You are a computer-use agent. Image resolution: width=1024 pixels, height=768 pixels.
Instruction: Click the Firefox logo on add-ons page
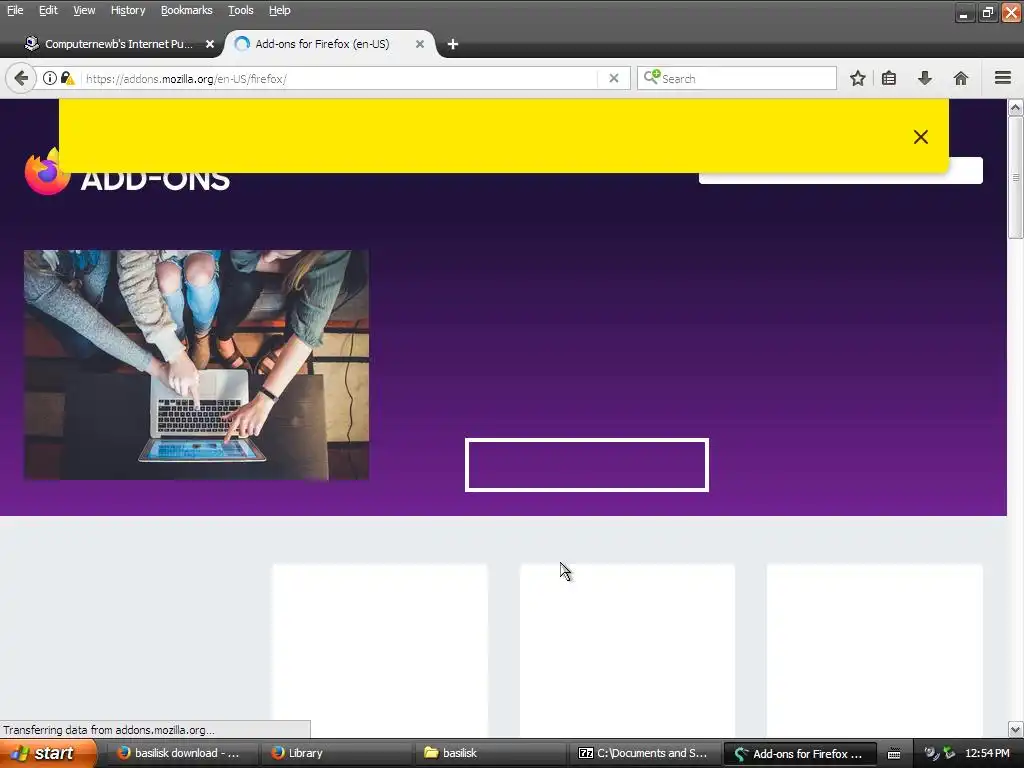point(47,172)
